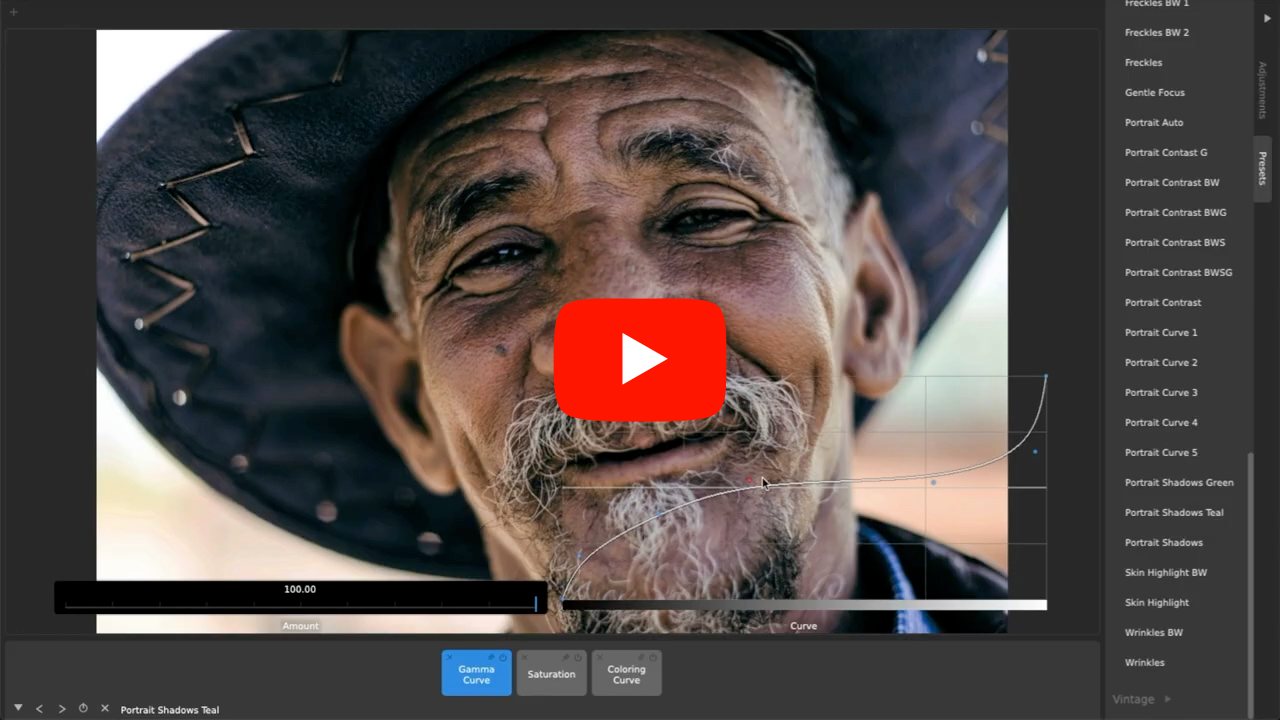Viewport: 1280px width, 720px height.
Task: Apply the Portrait Shadows Teal preset in list
Action: tap(1174, 513)
